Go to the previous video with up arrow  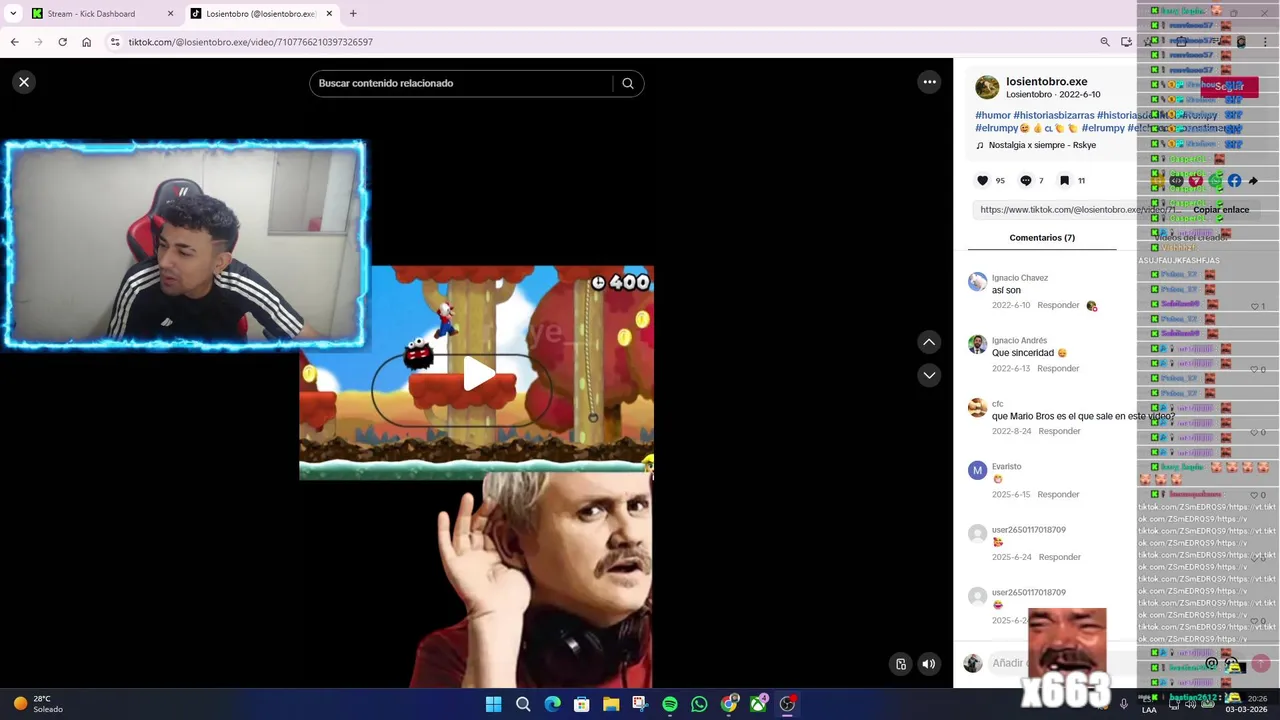point(929,342)
